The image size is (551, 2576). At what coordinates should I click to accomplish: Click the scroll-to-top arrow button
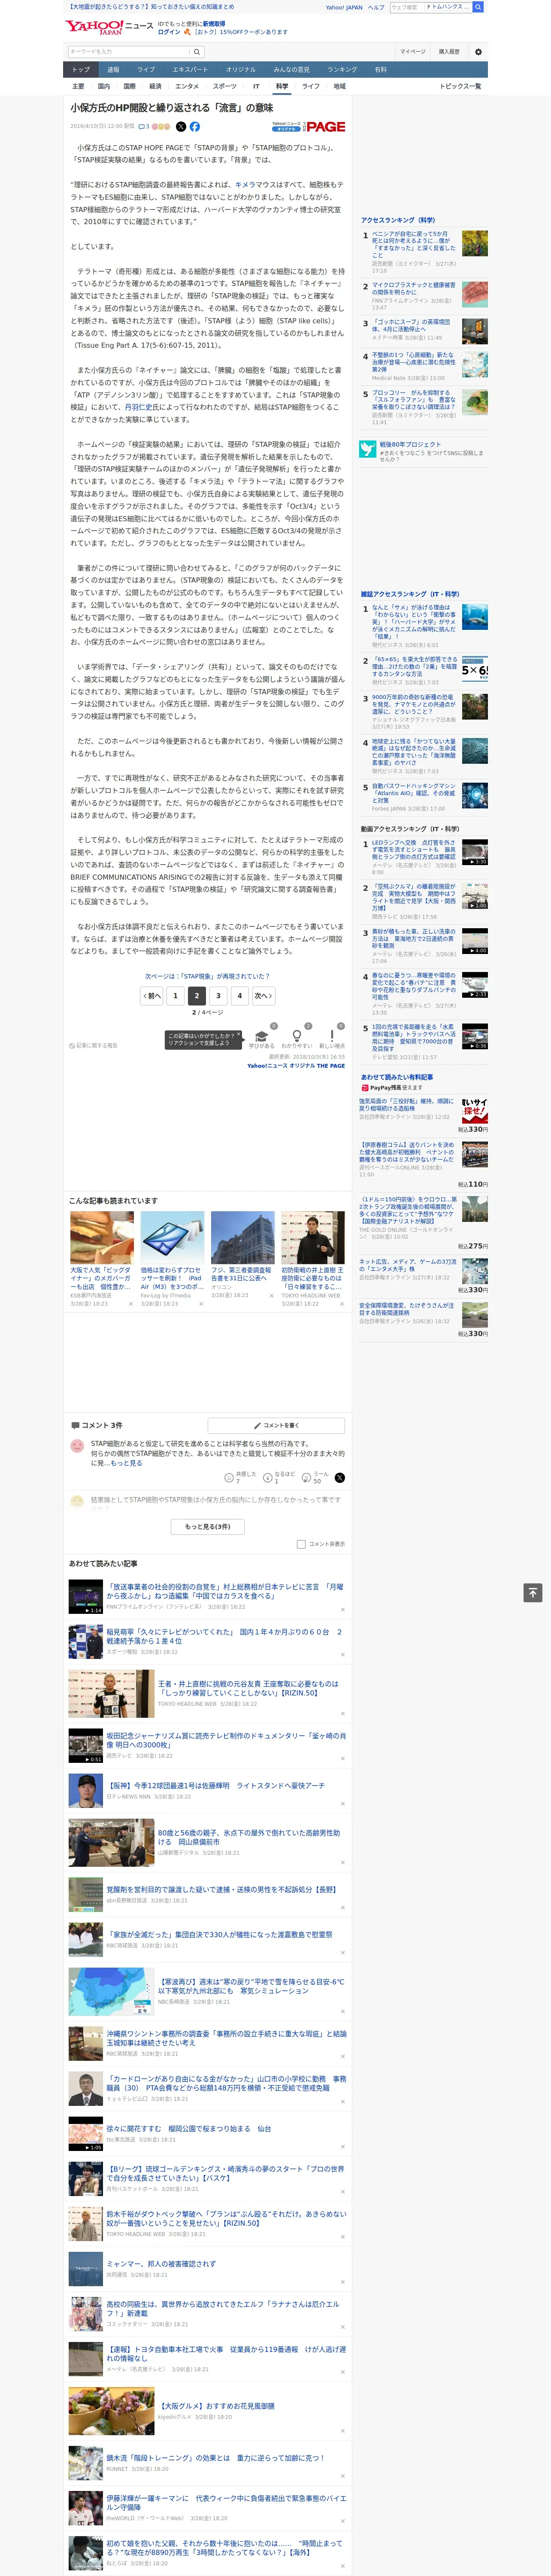[533, 1592]
